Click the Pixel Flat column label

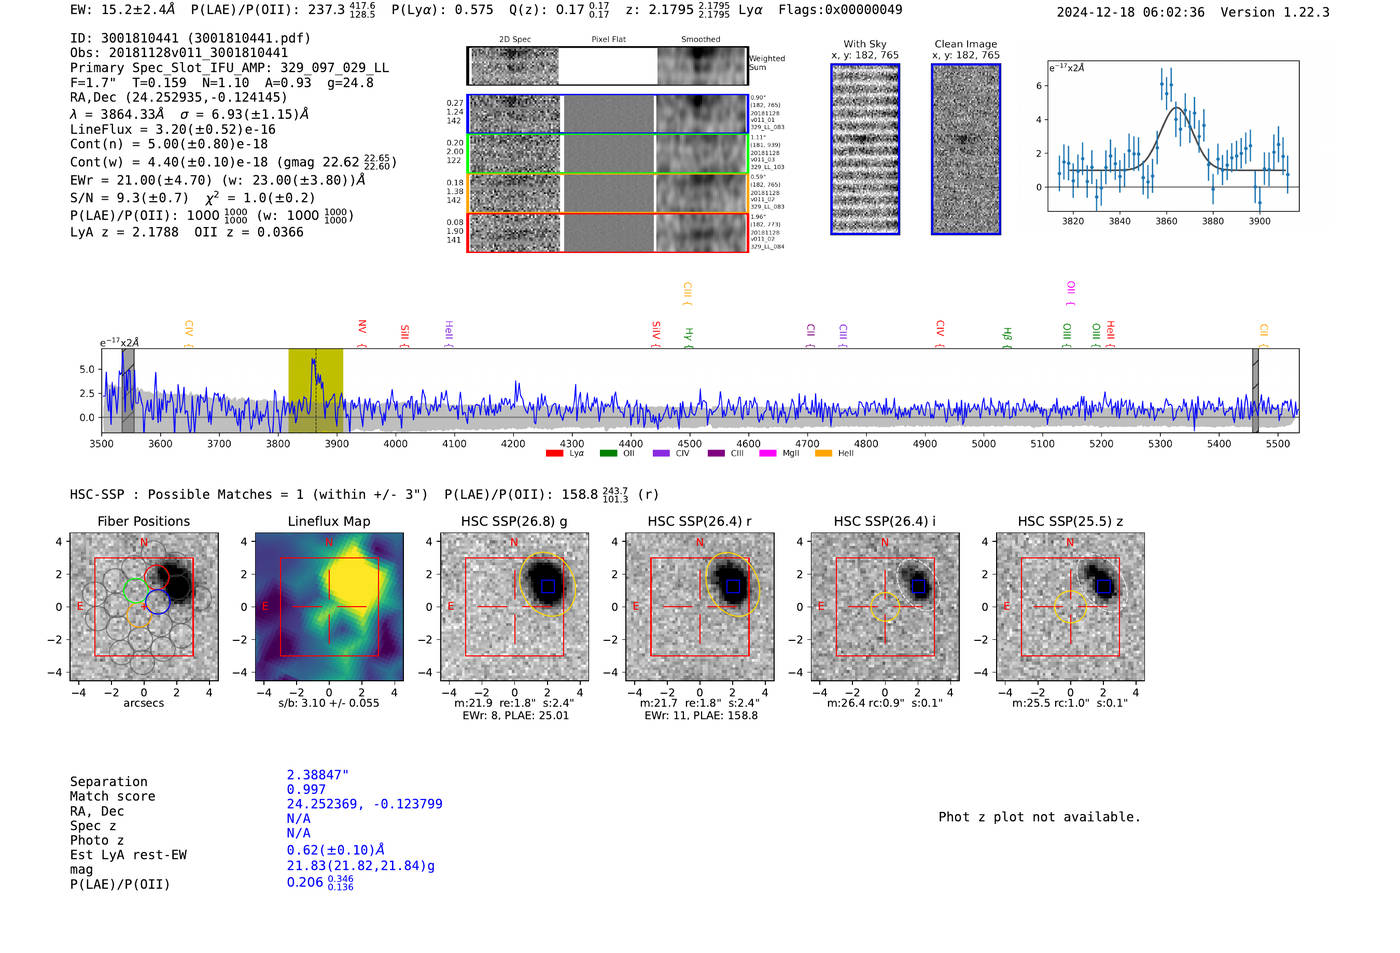point(608,40)
